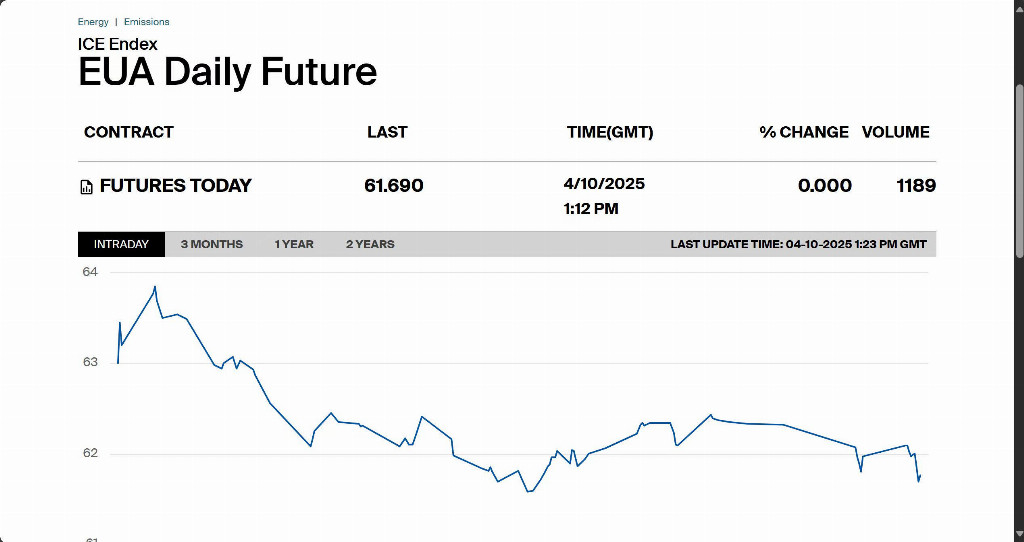Click the CONTRACT column header

pos(129,132)
